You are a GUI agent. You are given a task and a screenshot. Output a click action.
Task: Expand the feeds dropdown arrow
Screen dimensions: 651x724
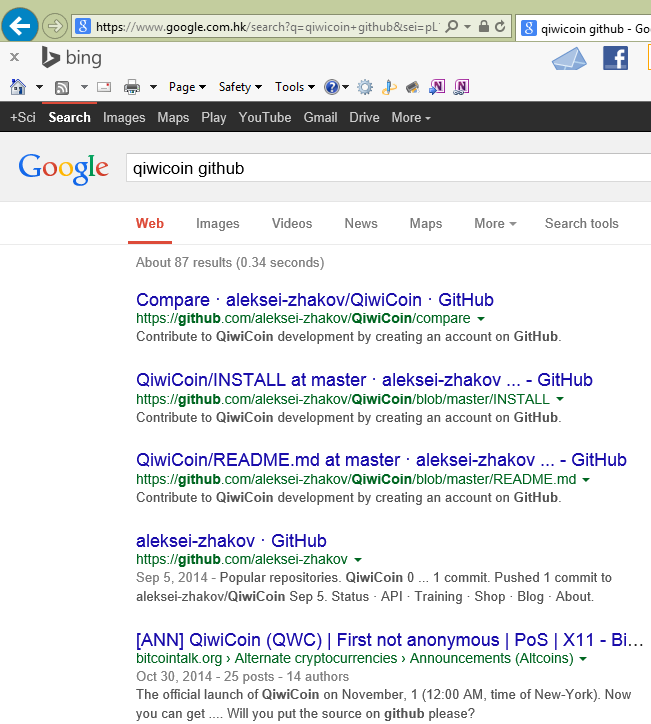coord(84,86)
